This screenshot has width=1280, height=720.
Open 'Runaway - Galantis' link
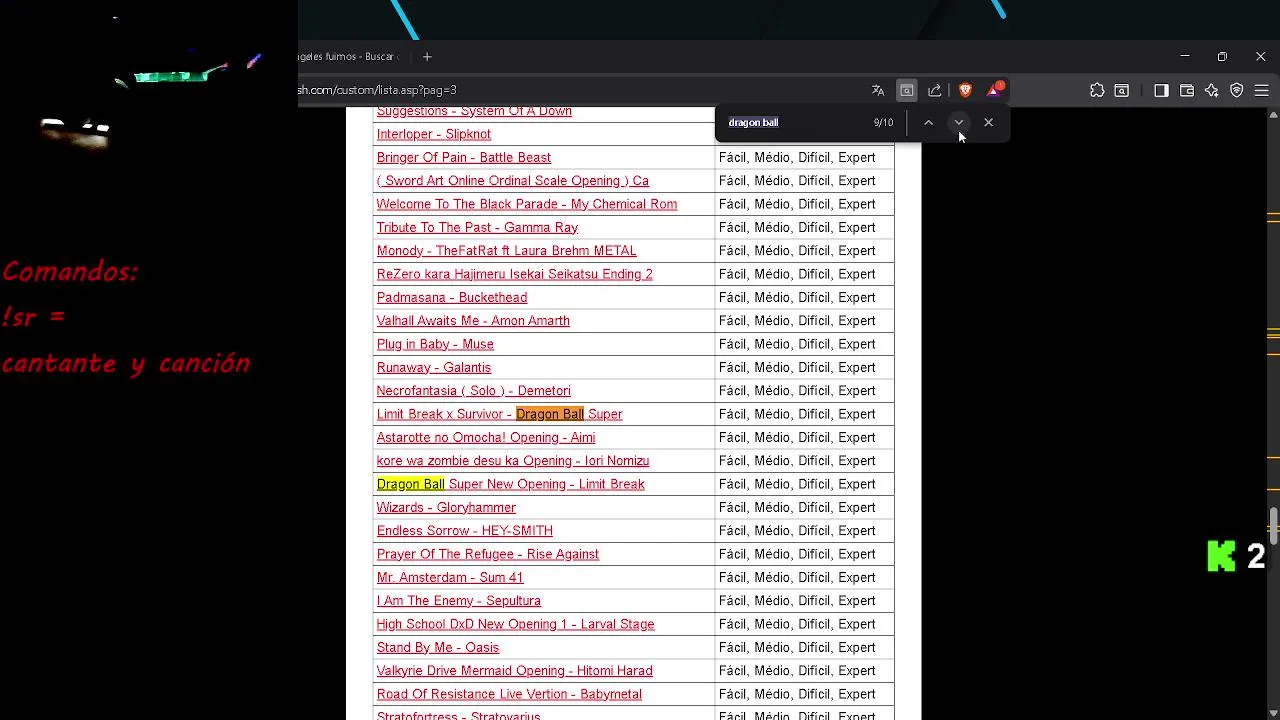click(x=434, y=367)
